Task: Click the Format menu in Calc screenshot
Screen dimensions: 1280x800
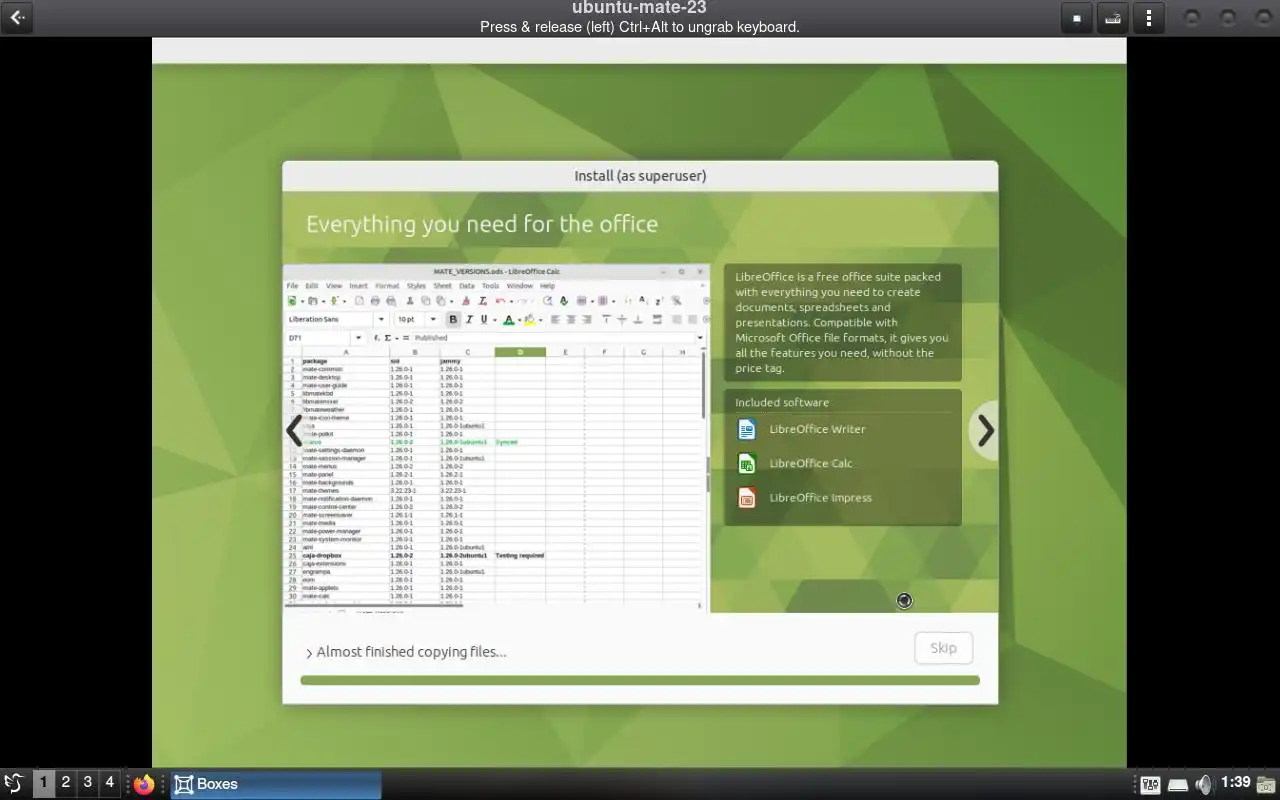Action: 387,286
